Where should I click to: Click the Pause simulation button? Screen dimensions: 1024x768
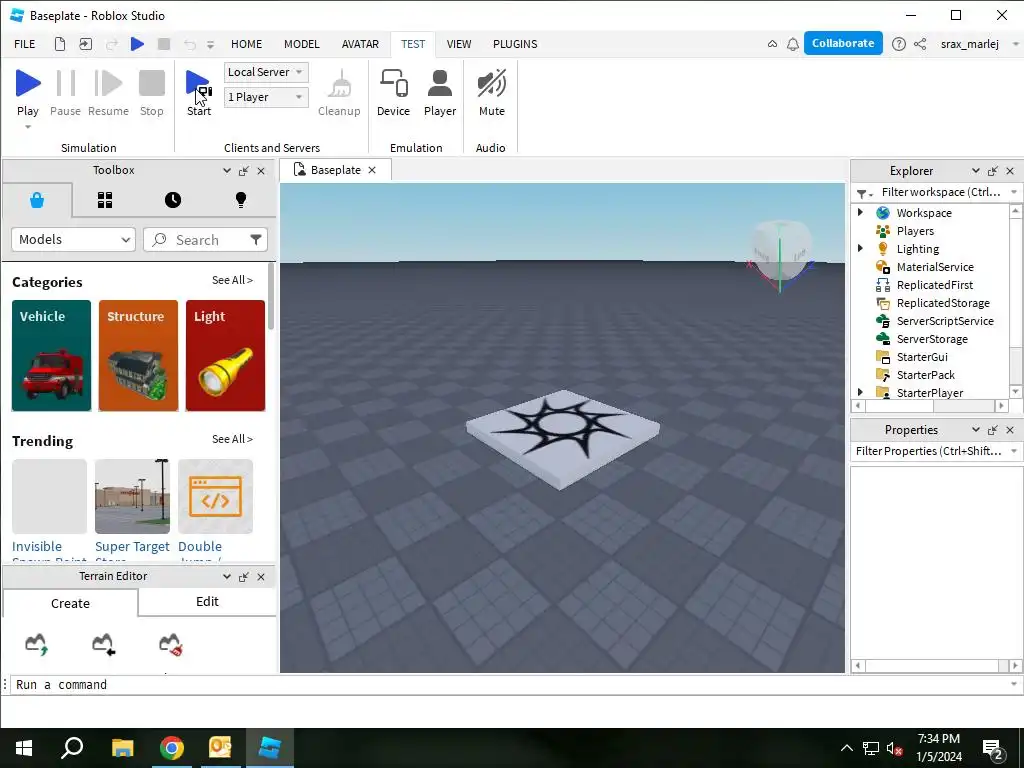[x=65, y=93]
